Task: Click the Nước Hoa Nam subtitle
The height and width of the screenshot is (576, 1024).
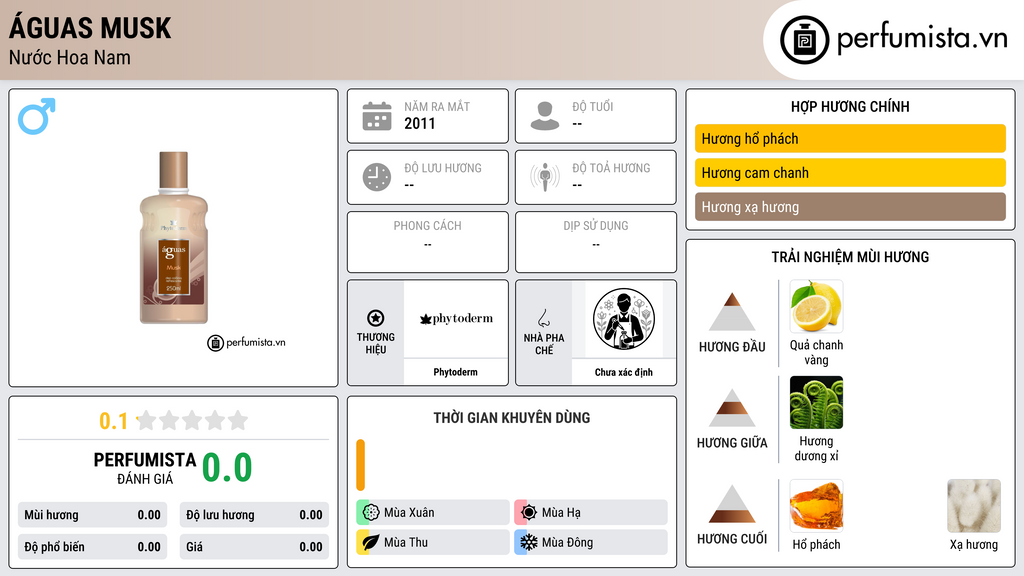Action: (x=70, y=58)
